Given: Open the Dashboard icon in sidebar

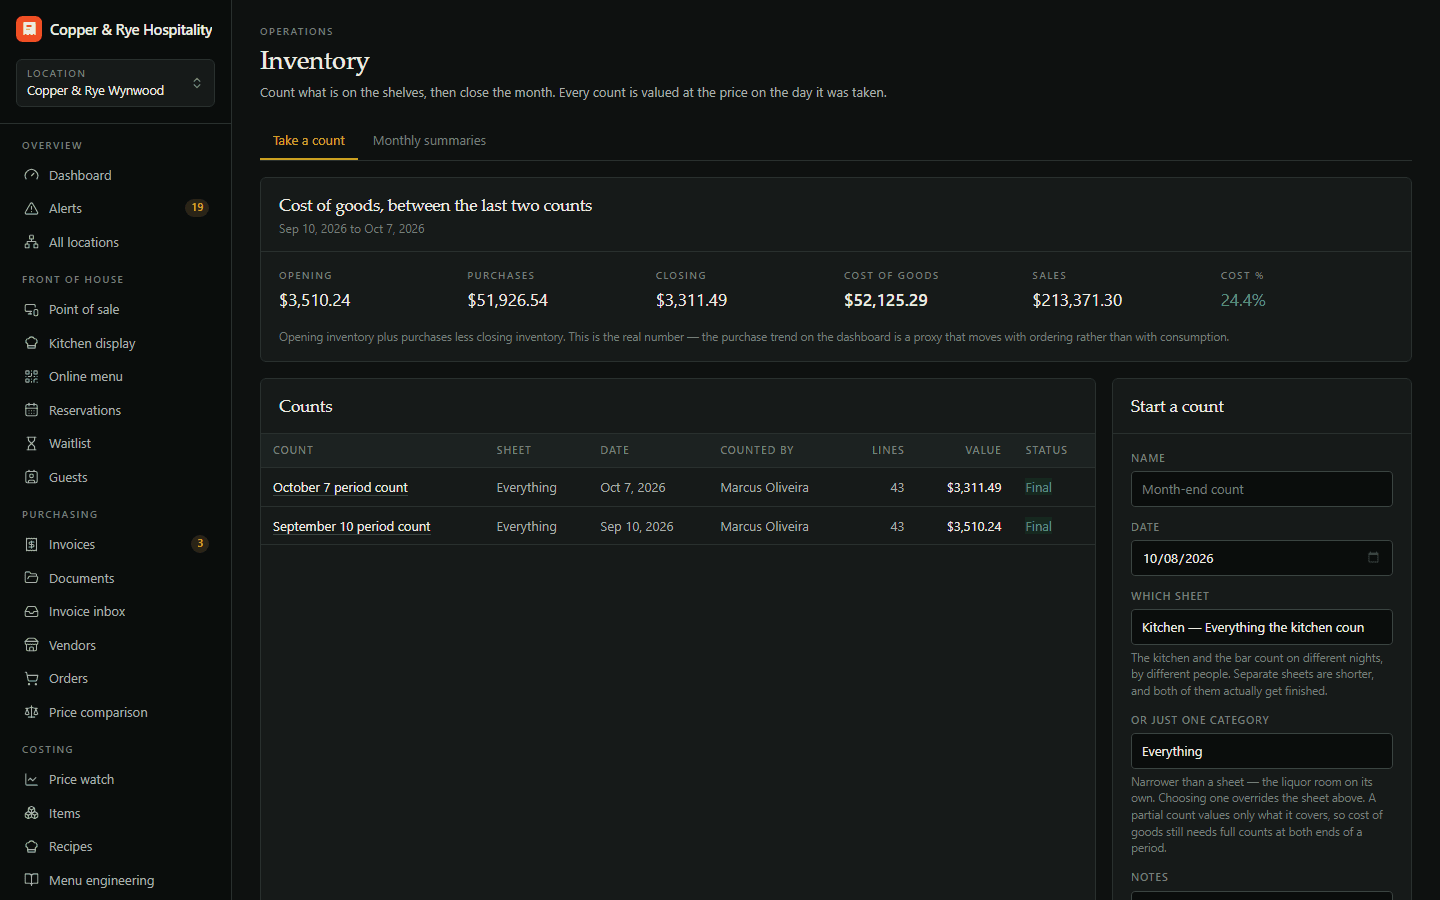Looking at the screenshot, I should 31,175.
